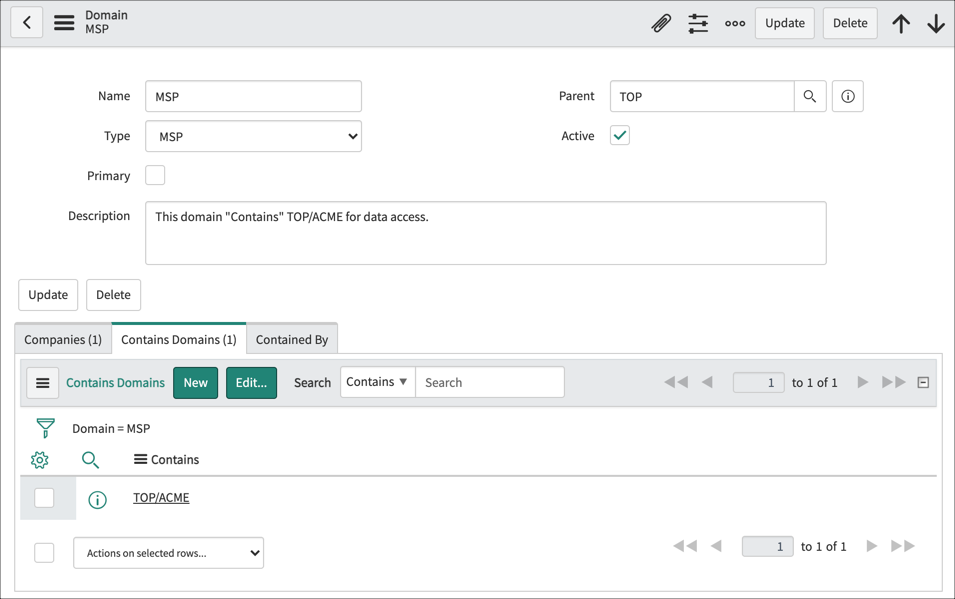Open the Type dropdown showing MSP
The height and width of the screenshot is (599, 955).
(x=253, y=135)
